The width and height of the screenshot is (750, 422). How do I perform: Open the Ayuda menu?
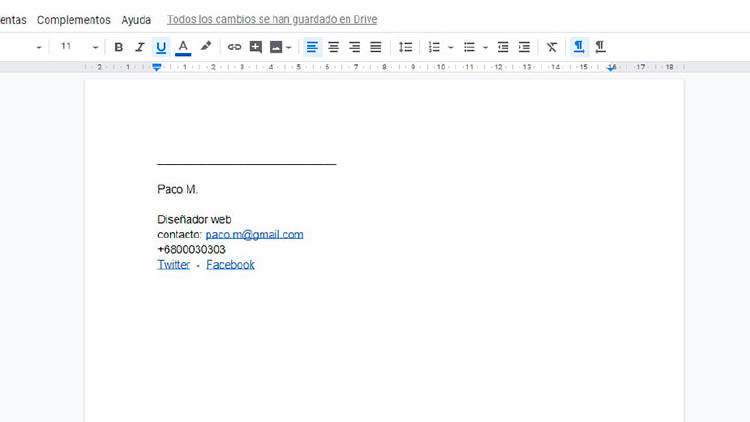pos(136,20)
